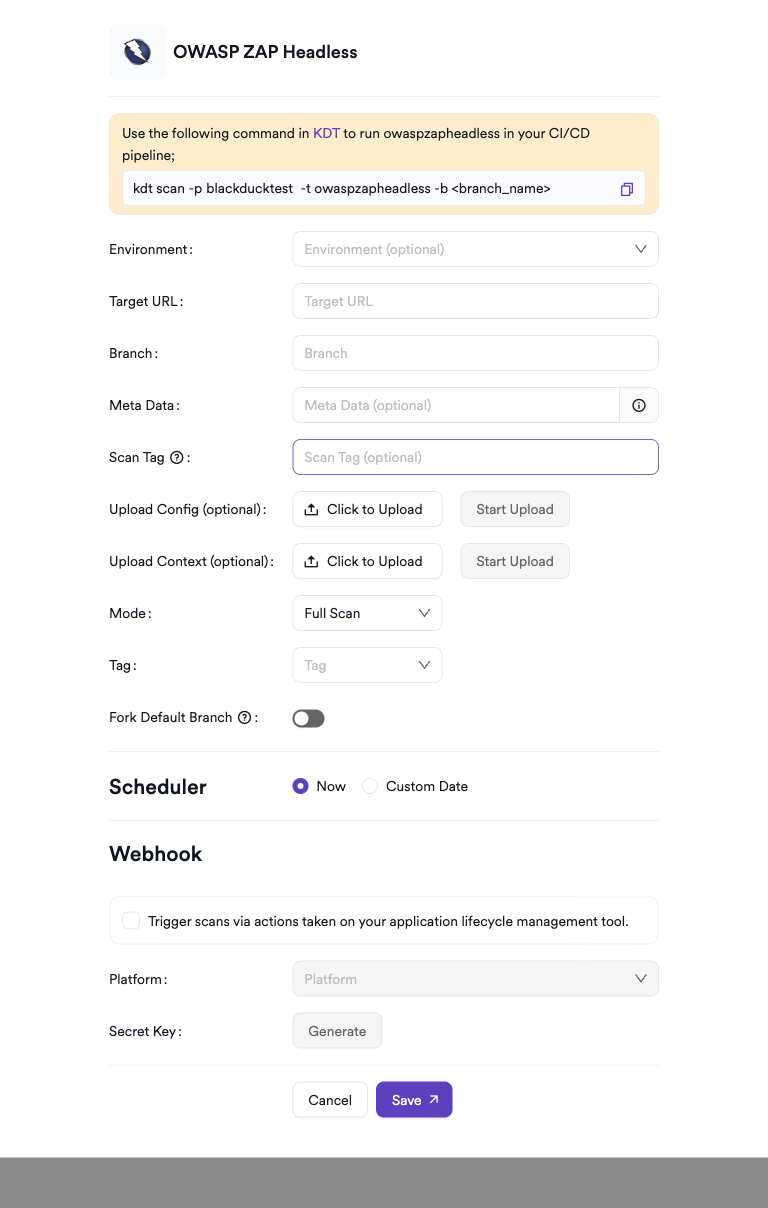
Task: Select the Custom Date scheduler option
Action: click(x=370, y=786)
